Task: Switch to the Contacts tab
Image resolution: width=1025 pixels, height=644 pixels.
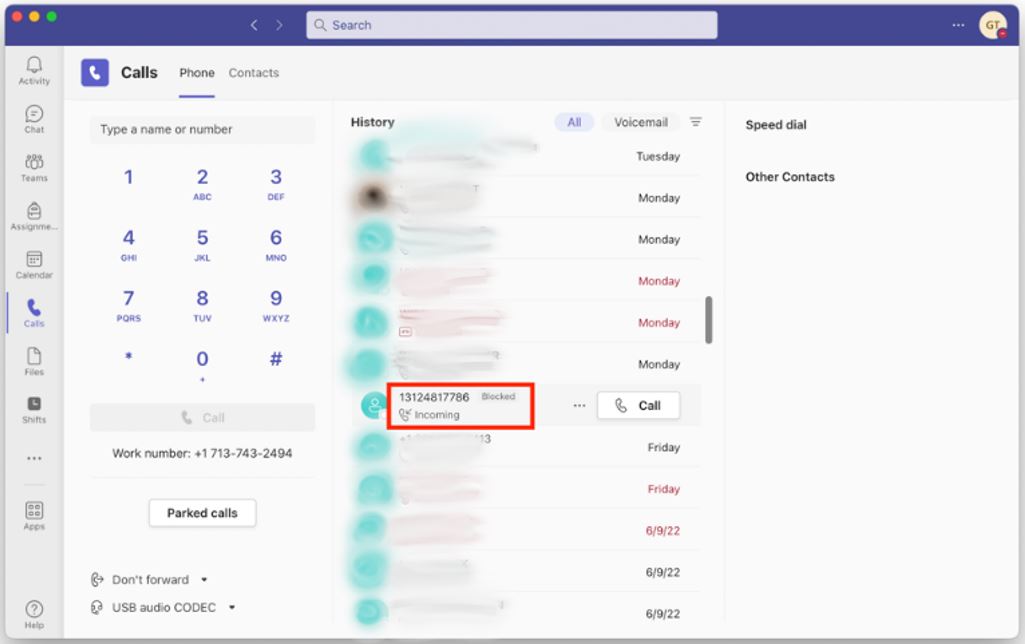Action: 253,72
